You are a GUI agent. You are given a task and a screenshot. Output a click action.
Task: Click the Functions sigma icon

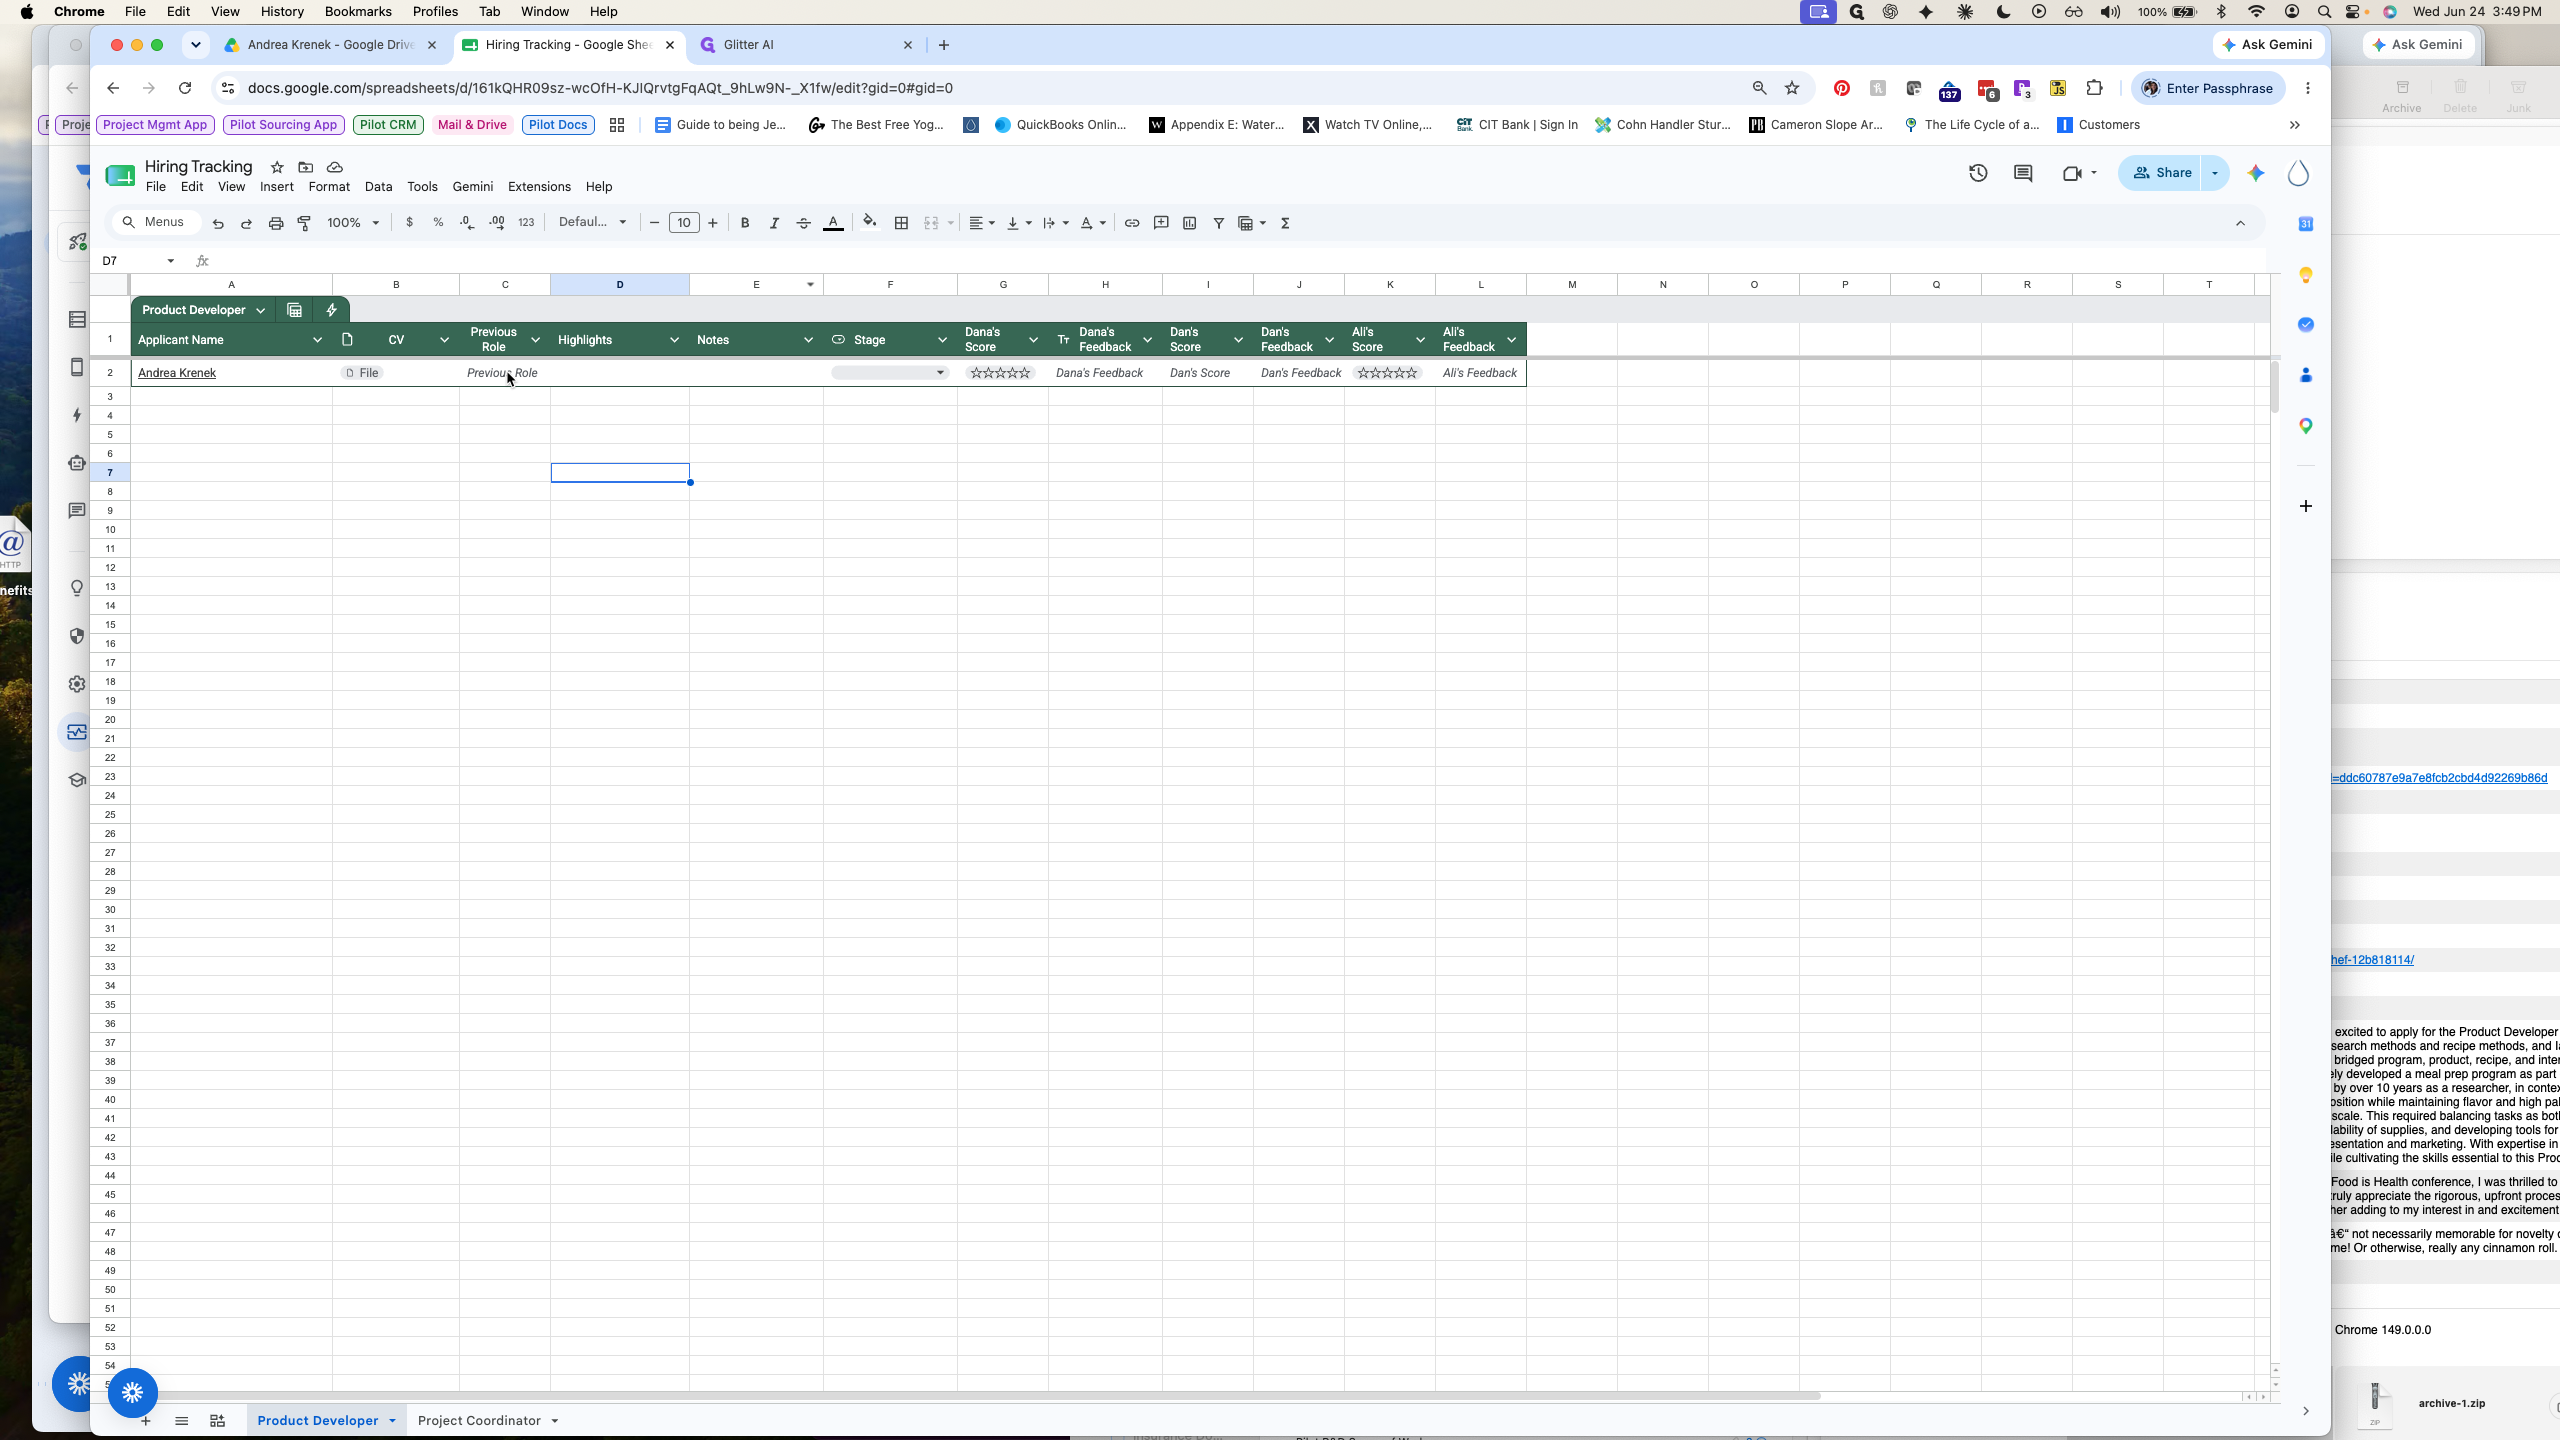[1286, 223]
